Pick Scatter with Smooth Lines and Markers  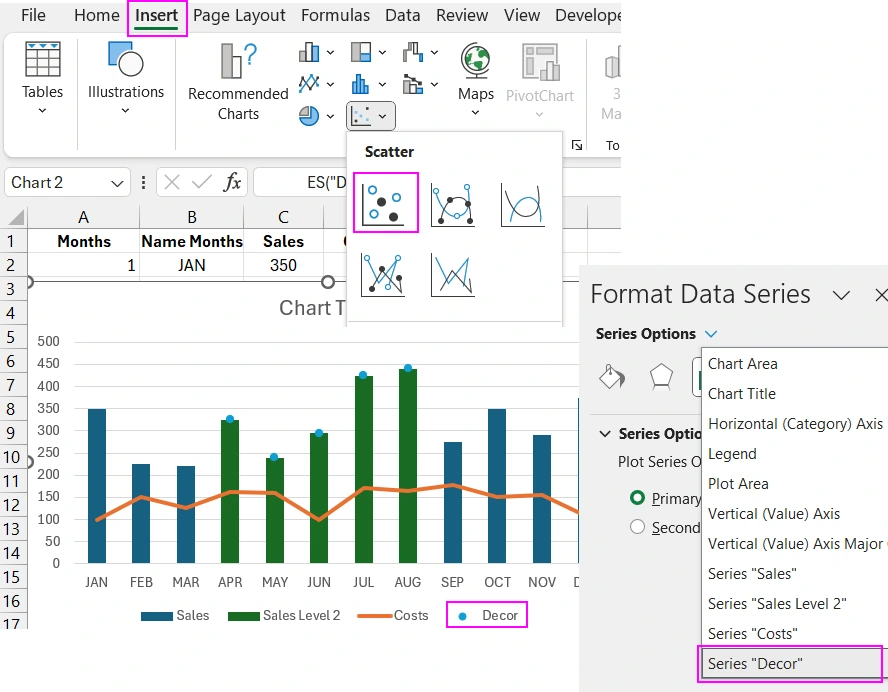pyautogui.click(x=452, y=203)
